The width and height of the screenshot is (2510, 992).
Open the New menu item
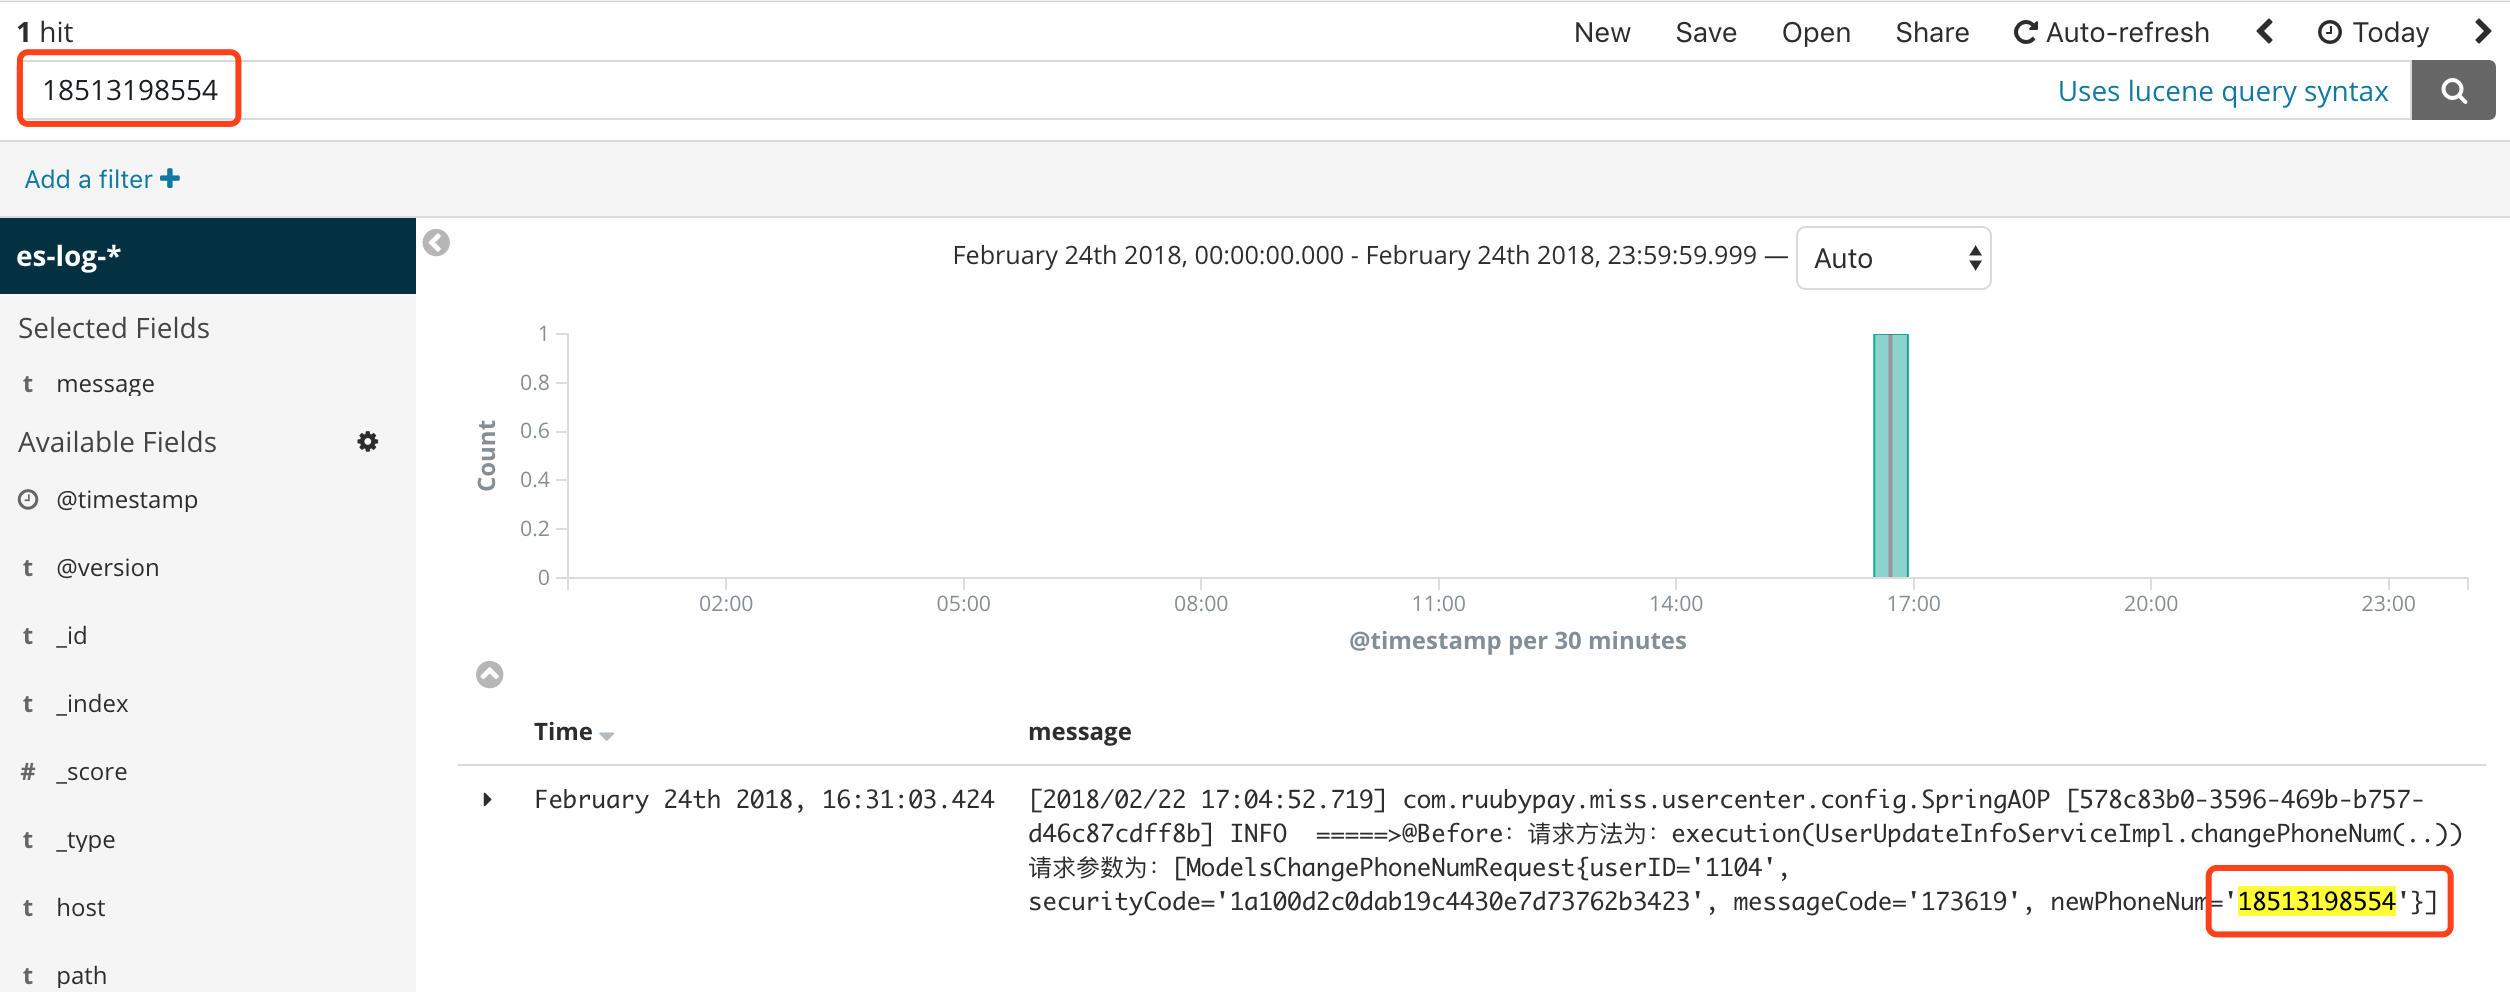1602,32
